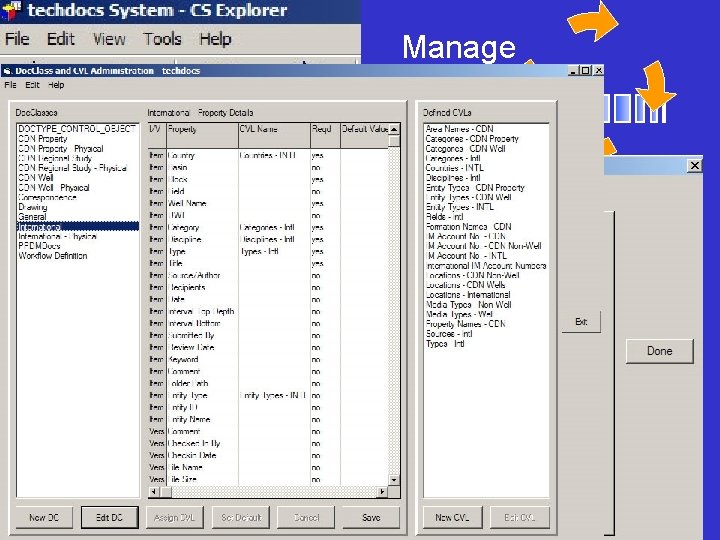Select the Country property row
The image size is (720, 540).
268,156
